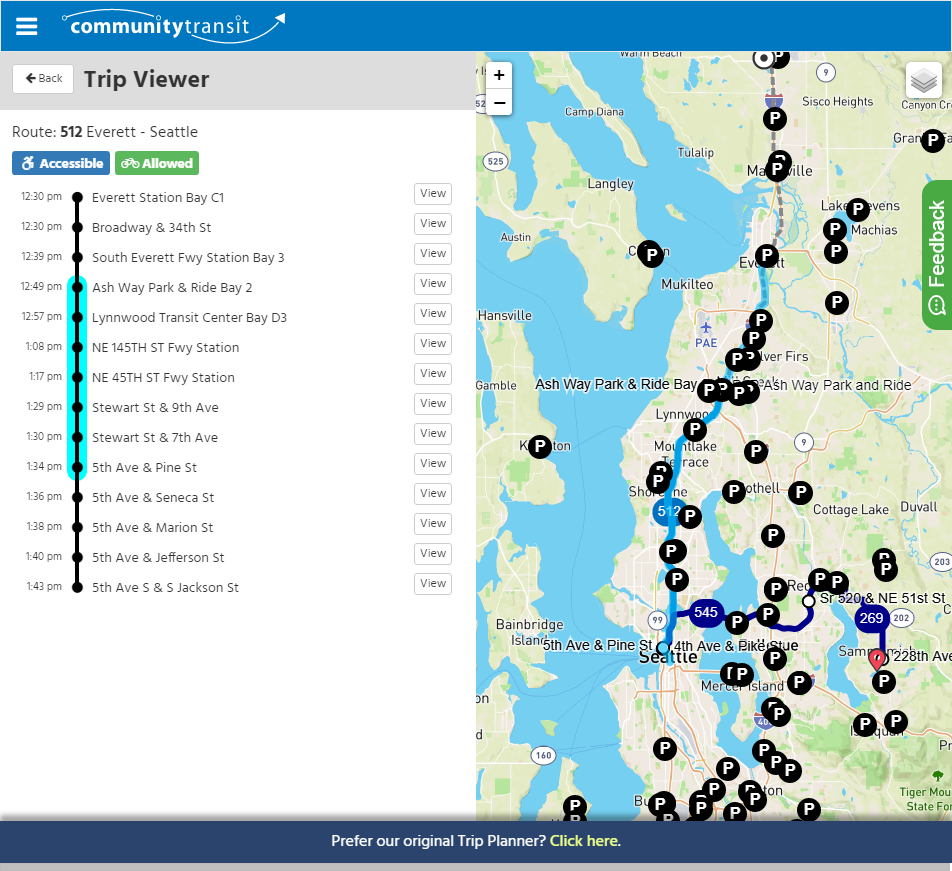Open the original Trip Planner via Click here
The width and height of the screenshot is (952, 871).
tap(583, 841)
